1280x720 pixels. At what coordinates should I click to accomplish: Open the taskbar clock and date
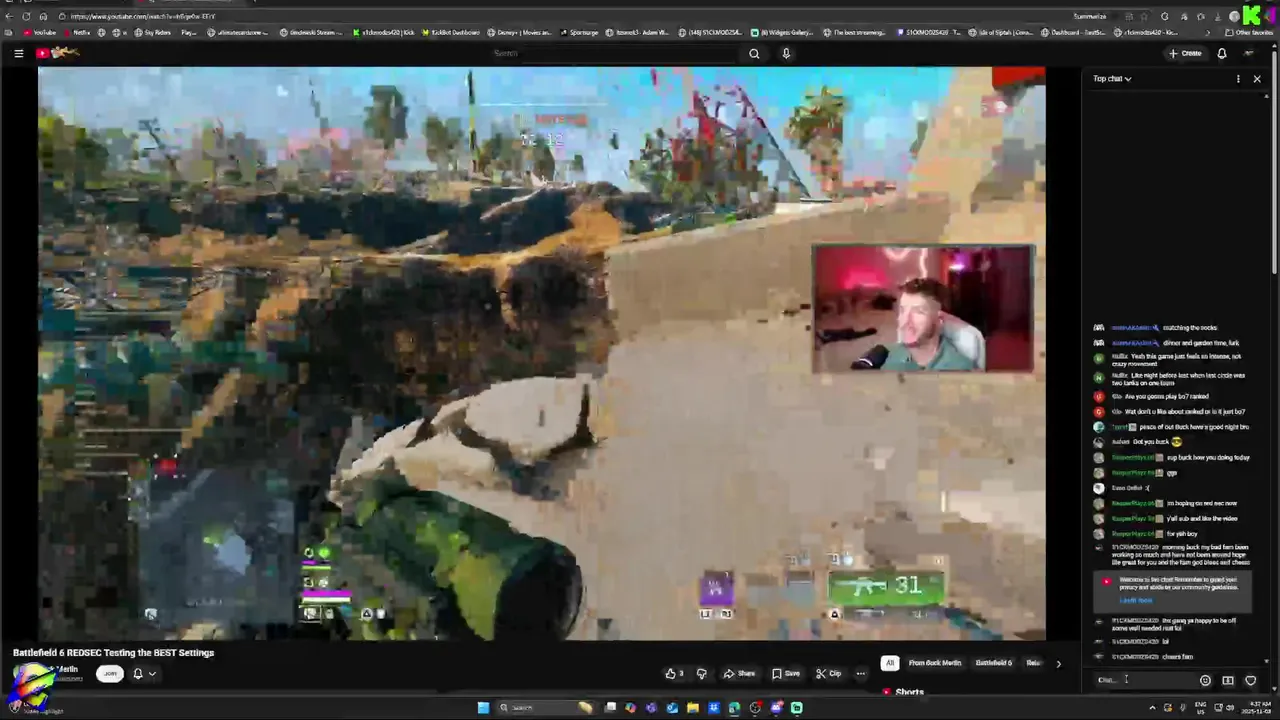(1255, 707)
